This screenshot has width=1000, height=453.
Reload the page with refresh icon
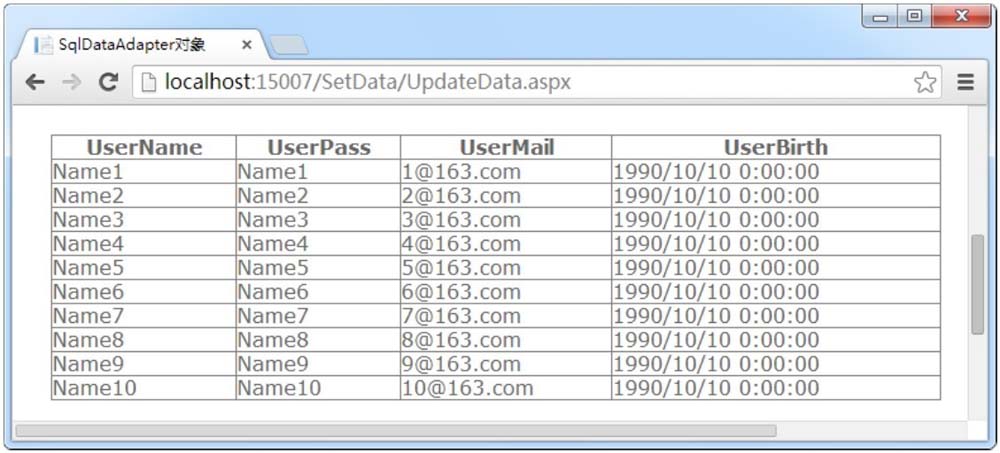point(109,82)
